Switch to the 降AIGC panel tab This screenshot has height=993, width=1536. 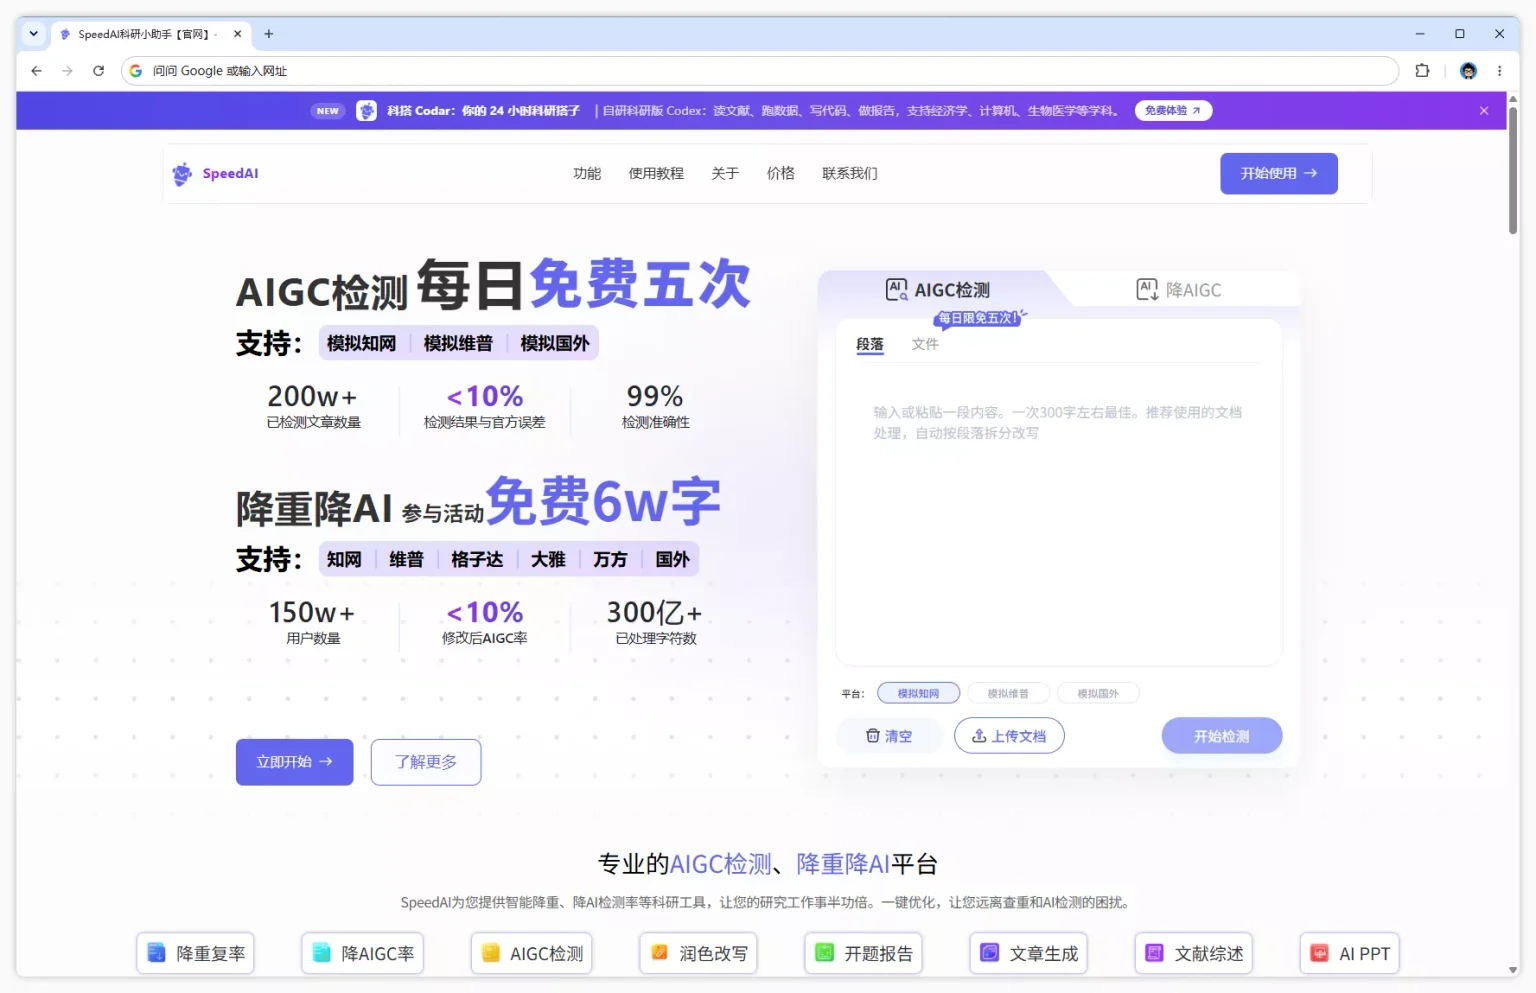[x=1179, y=290]
